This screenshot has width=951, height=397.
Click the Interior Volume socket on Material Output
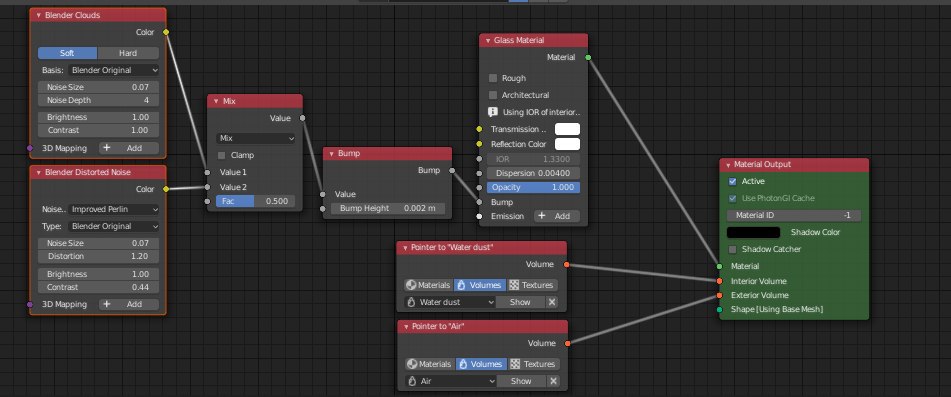point(719,281)
